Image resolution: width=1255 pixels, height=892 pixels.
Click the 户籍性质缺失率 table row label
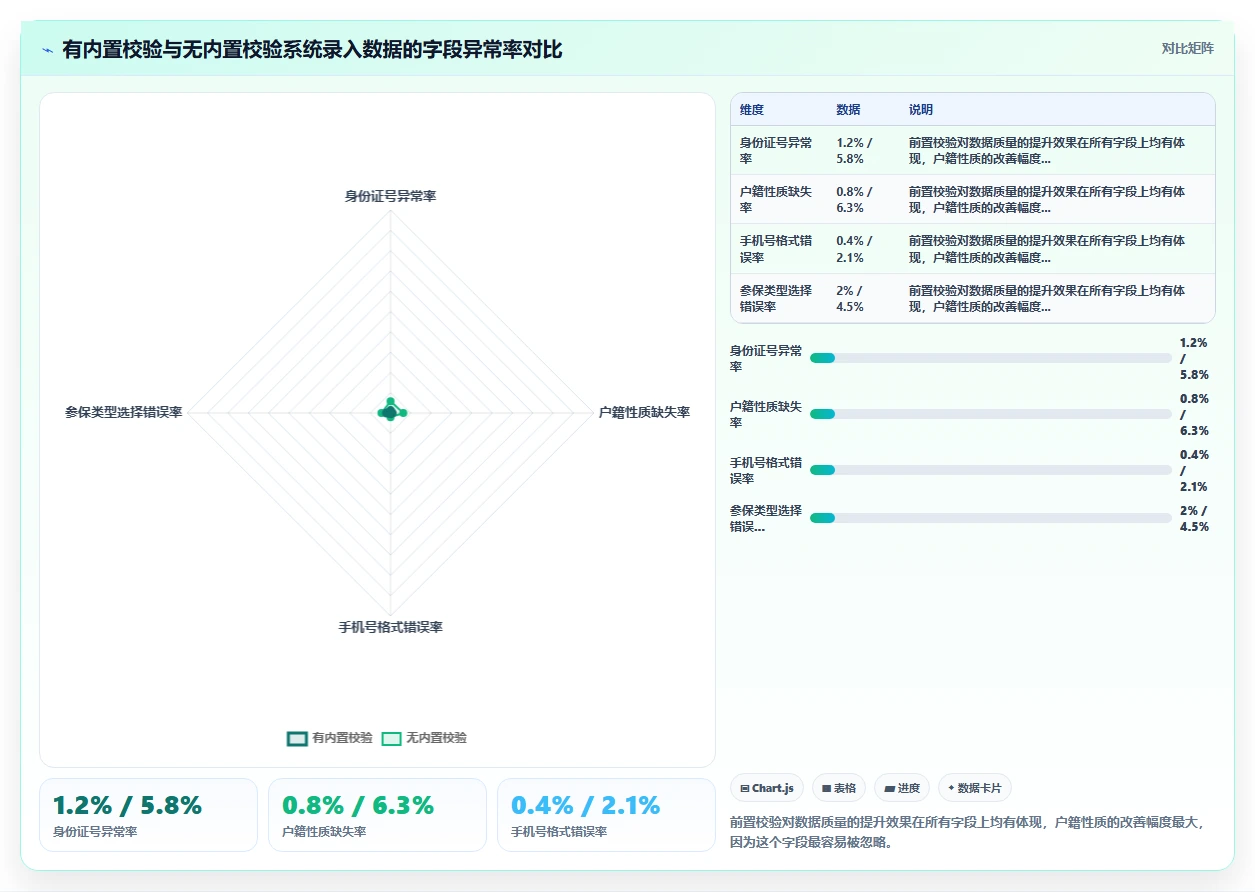tap(776, 200)
